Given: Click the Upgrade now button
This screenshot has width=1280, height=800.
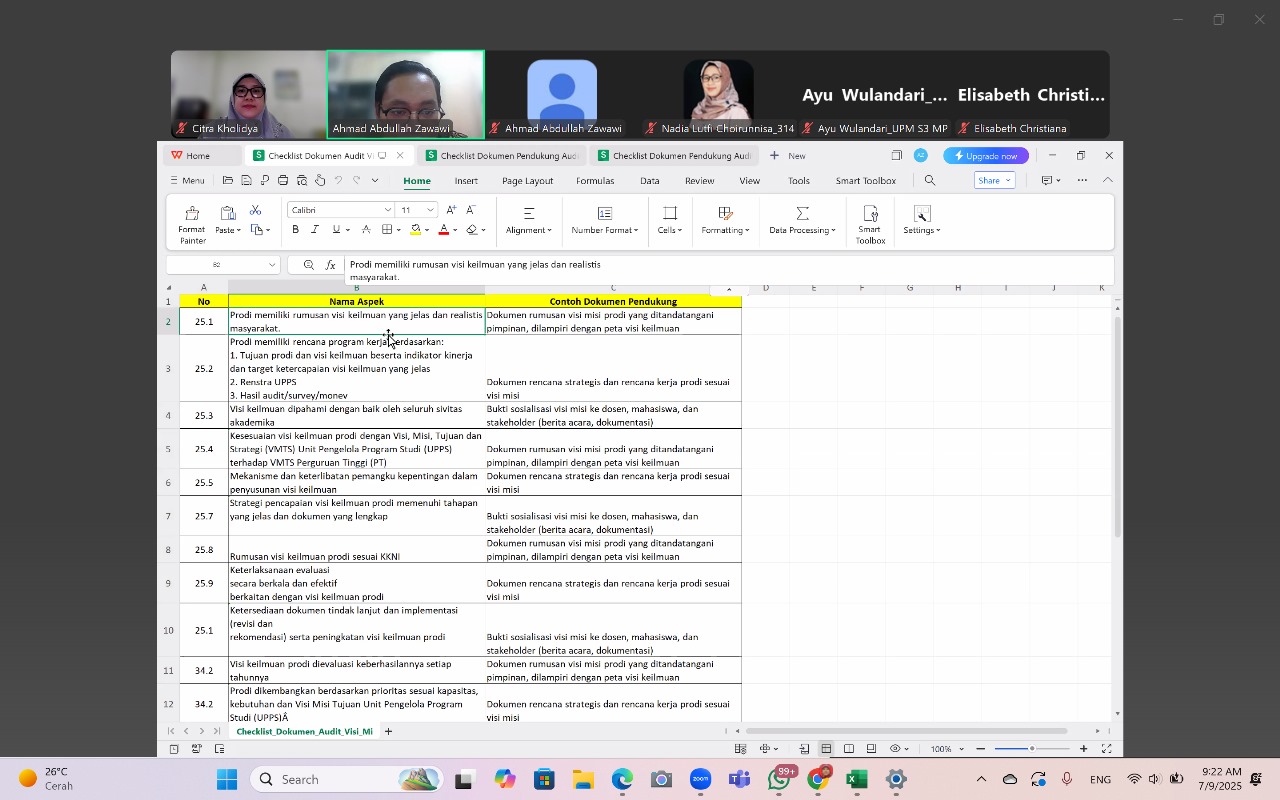Looking at the screenshot, I should [986, 156].
